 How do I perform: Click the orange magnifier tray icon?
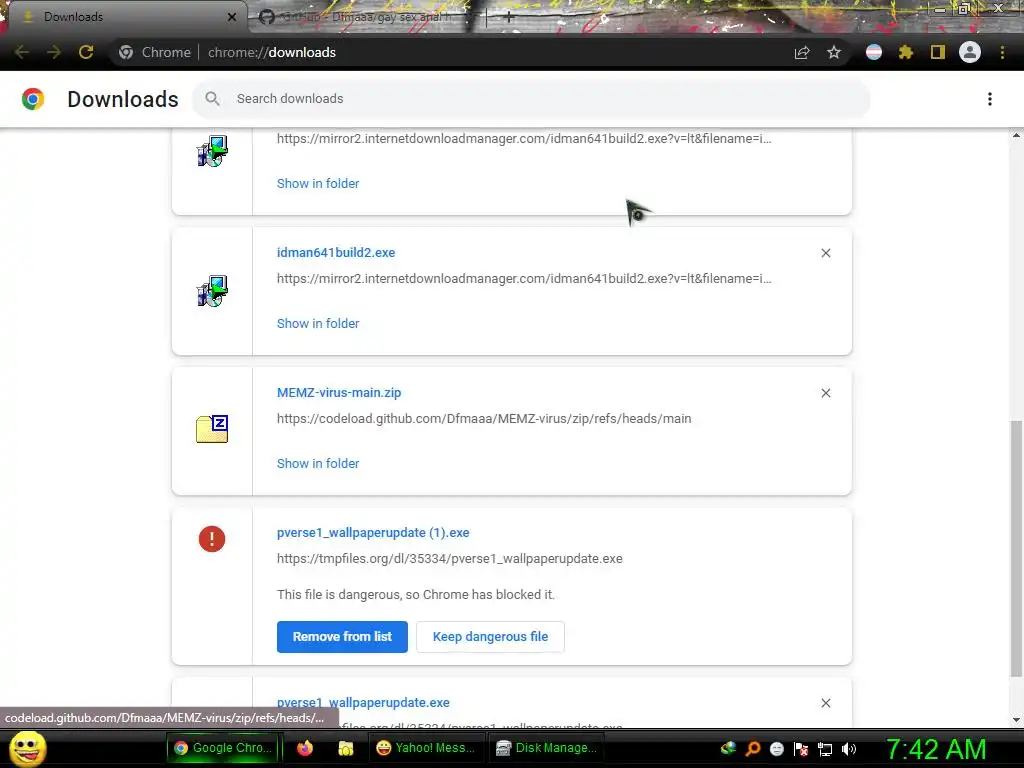click(x=752, y=749)
